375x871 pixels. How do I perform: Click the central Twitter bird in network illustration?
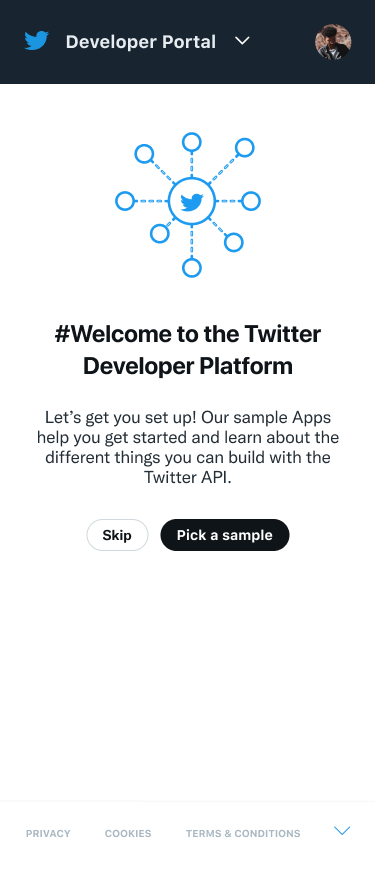(x=192, y=201)
